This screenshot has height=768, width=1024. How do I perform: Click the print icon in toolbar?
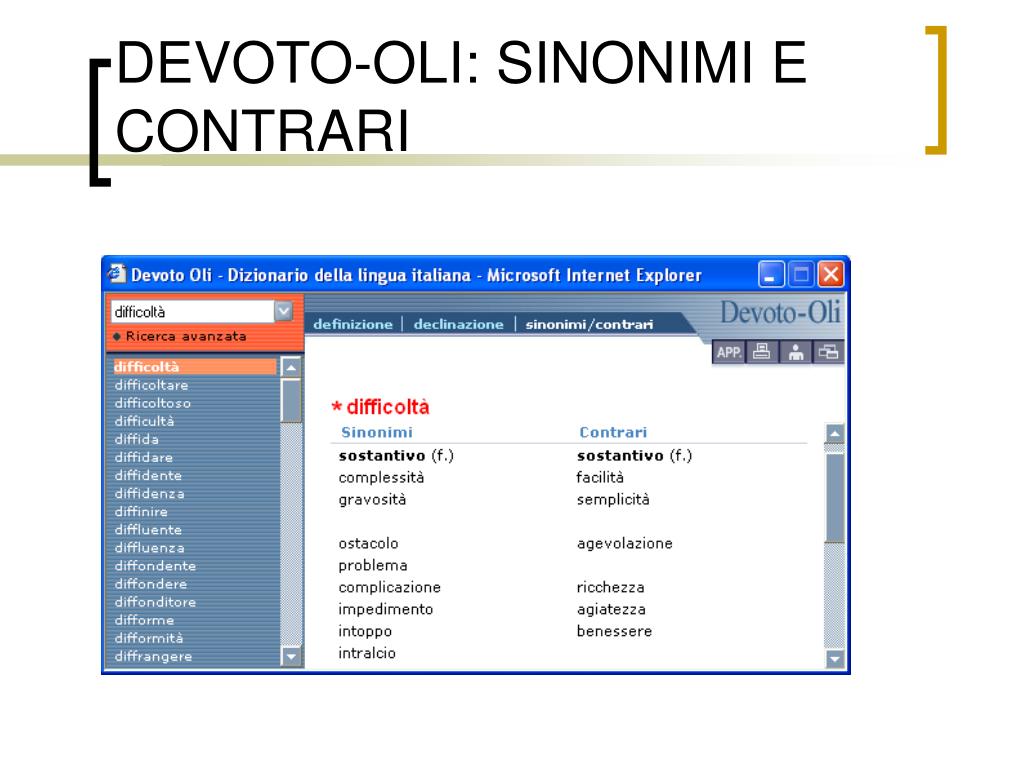(x=761, y=353)
